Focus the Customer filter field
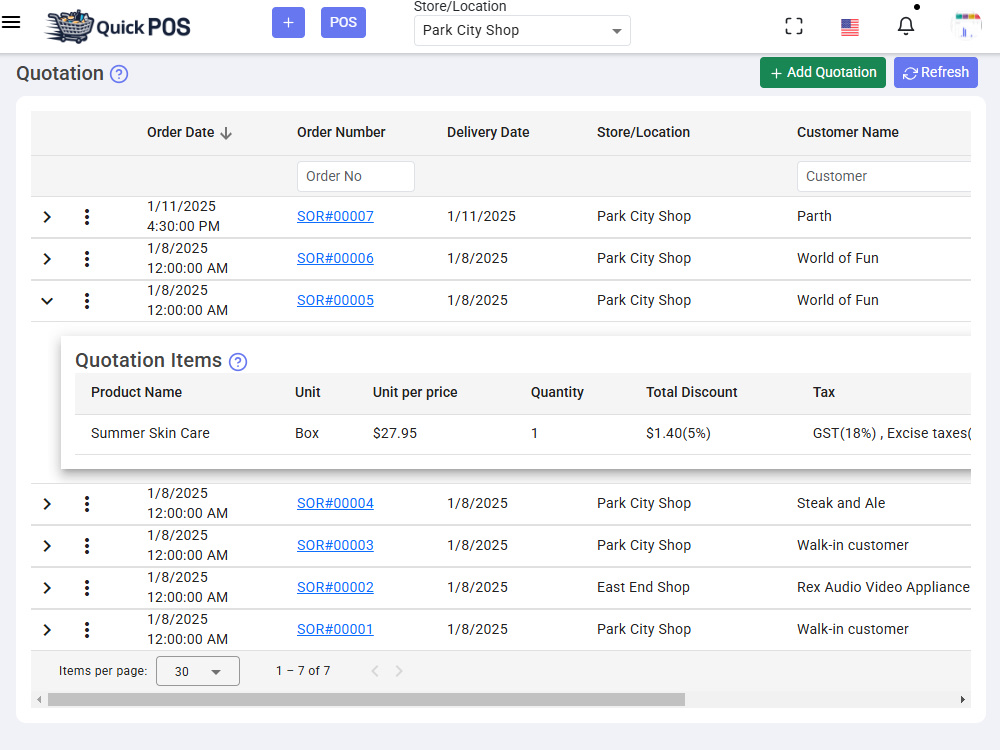Viewport: 1000px width, 750px height. [x=884, y=176]
